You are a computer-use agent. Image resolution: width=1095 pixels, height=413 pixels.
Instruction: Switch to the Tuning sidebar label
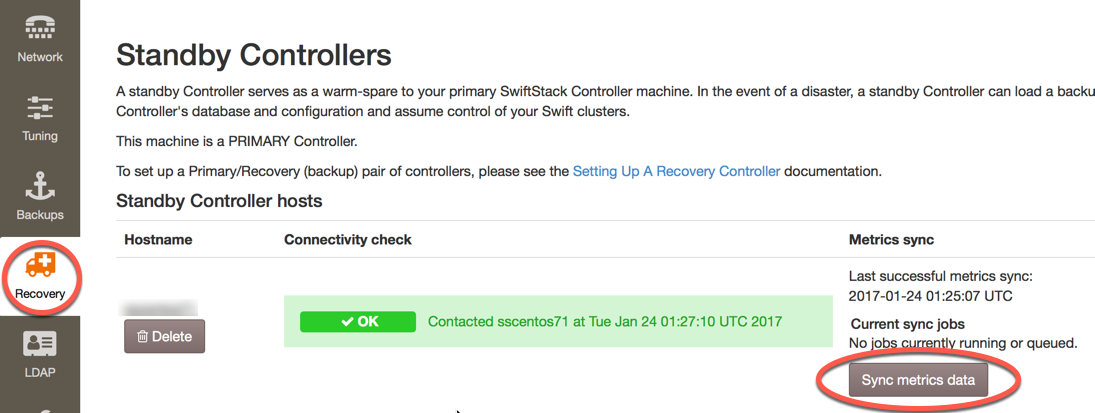pyautogui.click(x=40, y=136)
